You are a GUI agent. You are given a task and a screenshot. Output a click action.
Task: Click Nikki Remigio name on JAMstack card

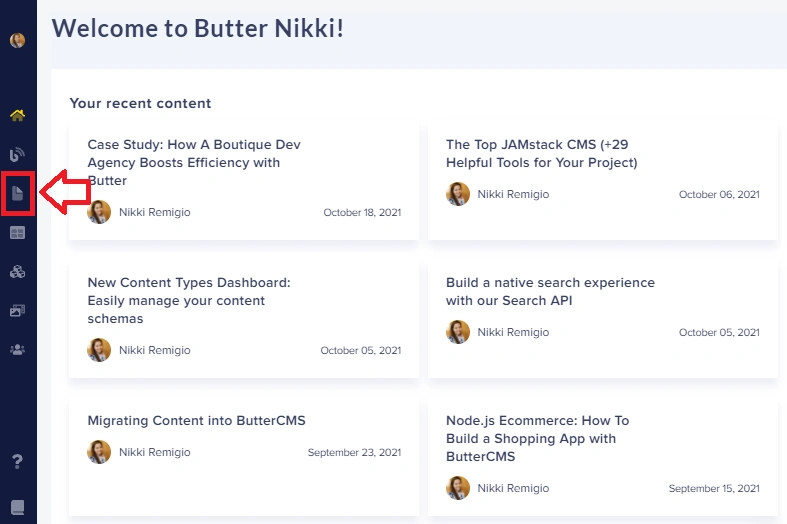(x=513, y=194)
